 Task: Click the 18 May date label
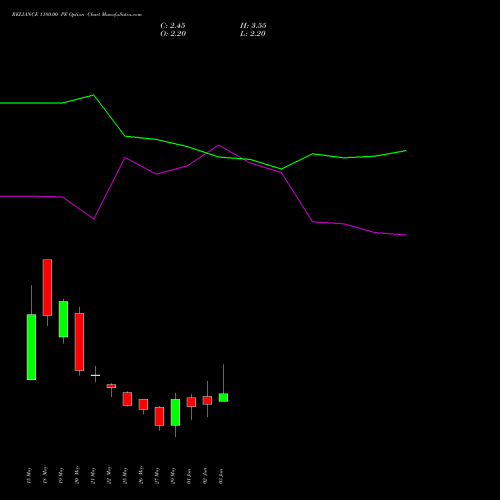[x=45, y=475]
